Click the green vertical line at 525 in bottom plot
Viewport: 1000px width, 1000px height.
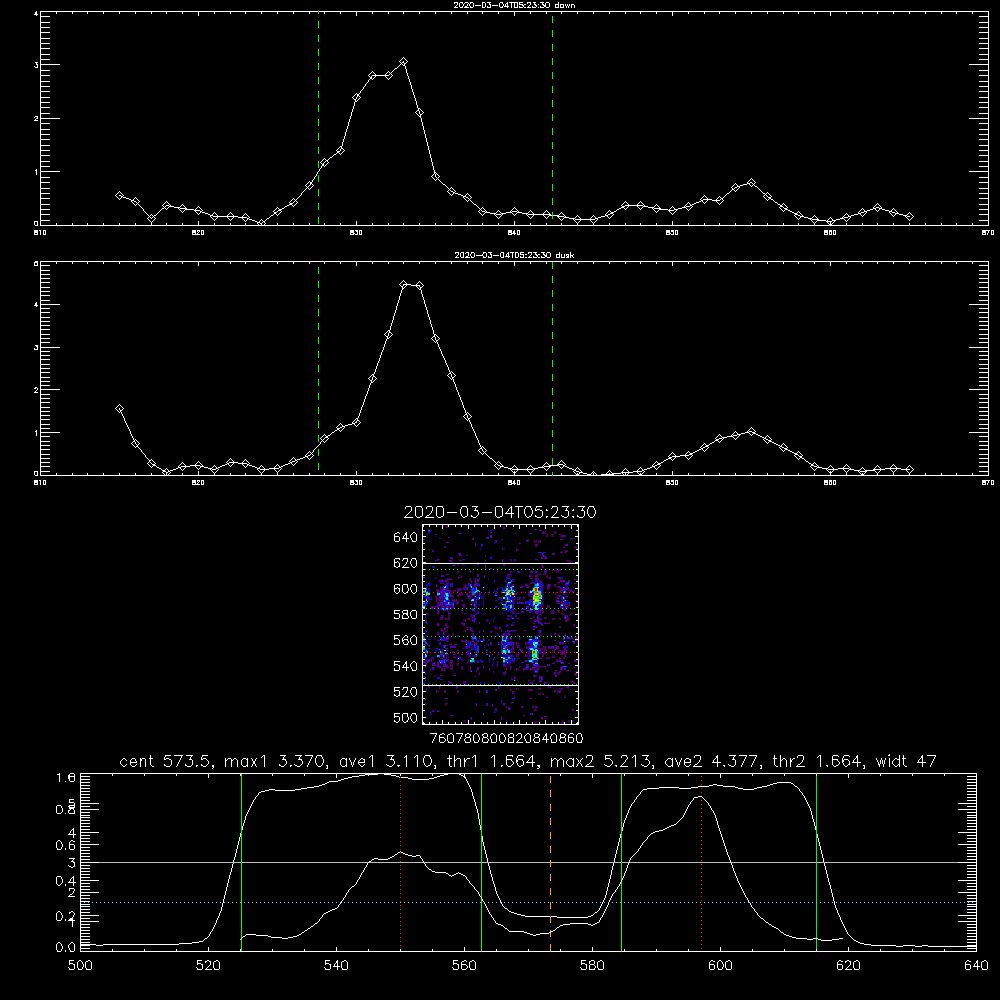tap(241, 862)
